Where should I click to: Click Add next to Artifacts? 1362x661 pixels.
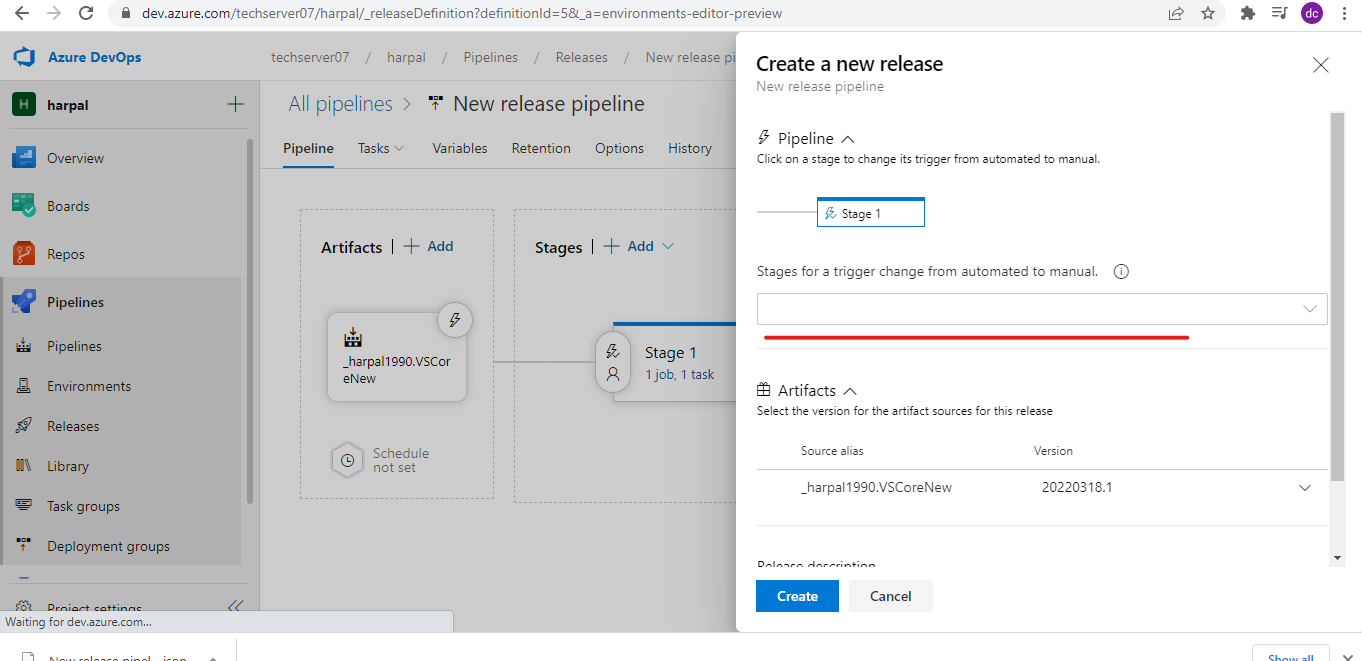[x=428, y=246]
